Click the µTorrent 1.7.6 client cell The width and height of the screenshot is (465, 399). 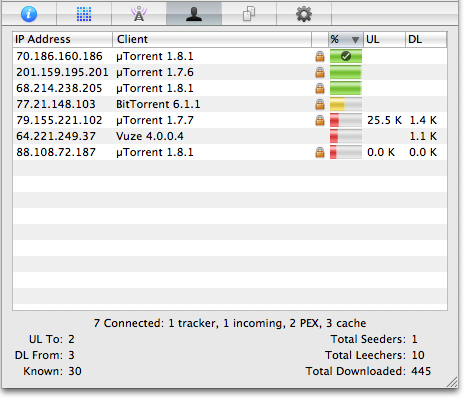coord(155,72)
